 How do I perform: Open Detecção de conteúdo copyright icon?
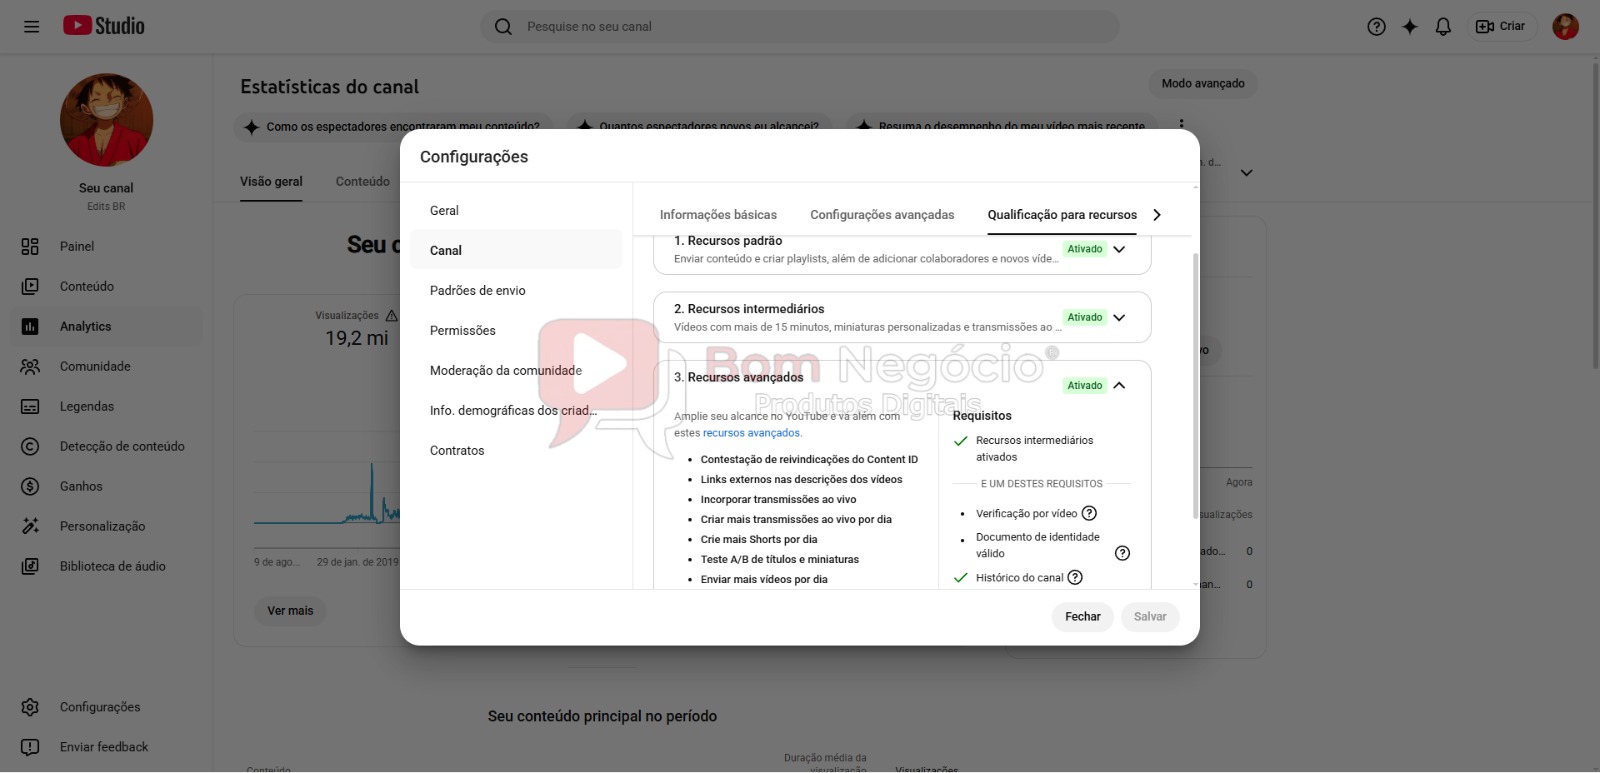[x=30, y=446]
